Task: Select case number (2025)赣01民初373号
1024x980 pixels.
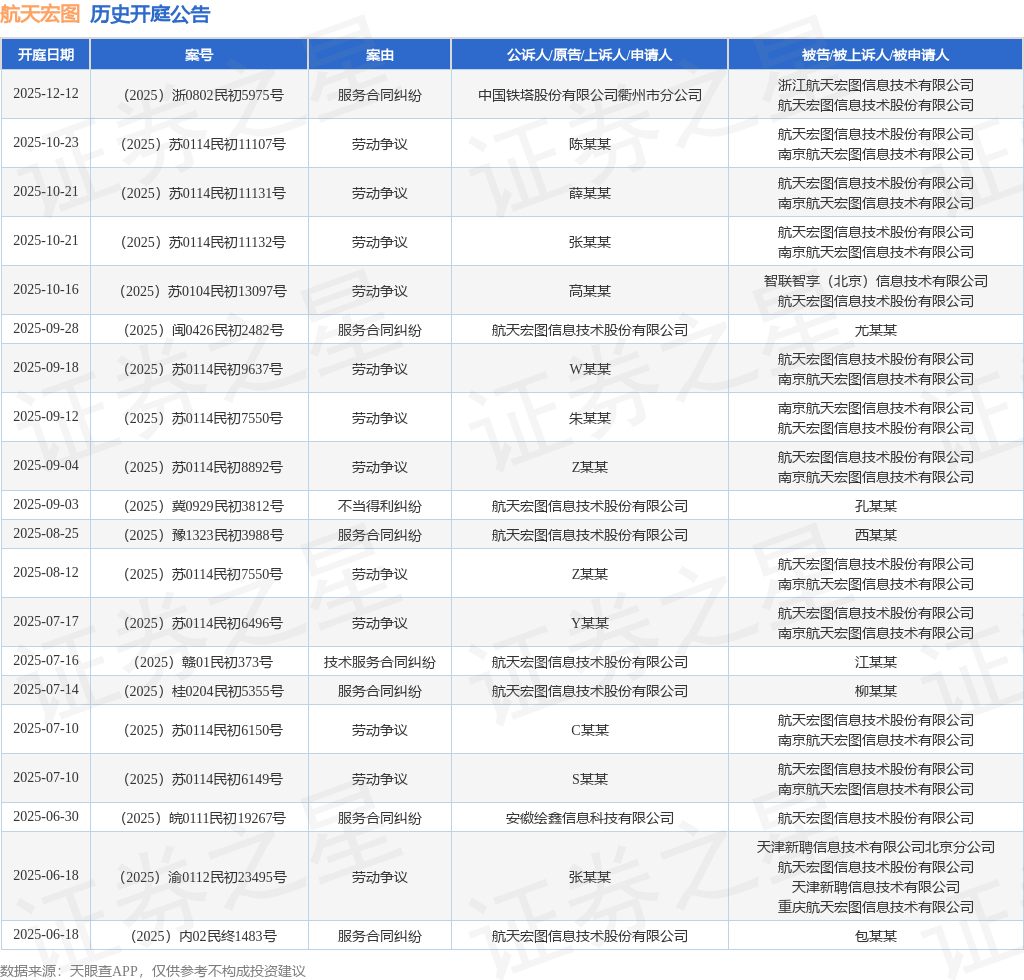Action: (203, 663)
